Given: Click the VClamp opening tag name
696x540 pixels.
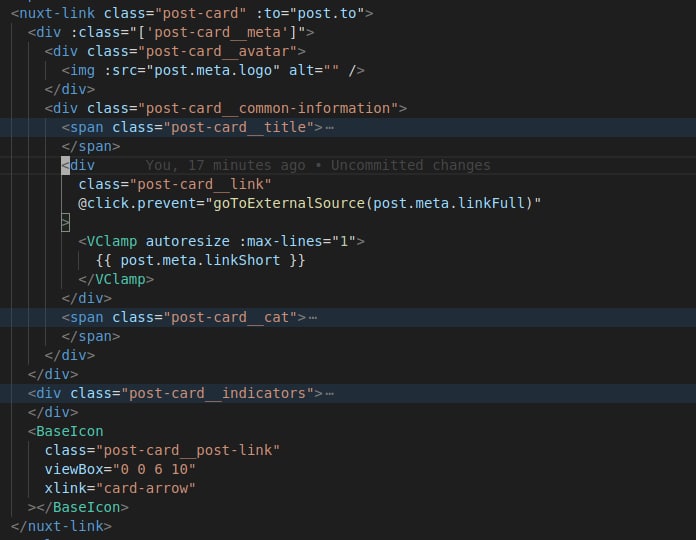Looking at the screenshot, I should click(x=112, y=241).
